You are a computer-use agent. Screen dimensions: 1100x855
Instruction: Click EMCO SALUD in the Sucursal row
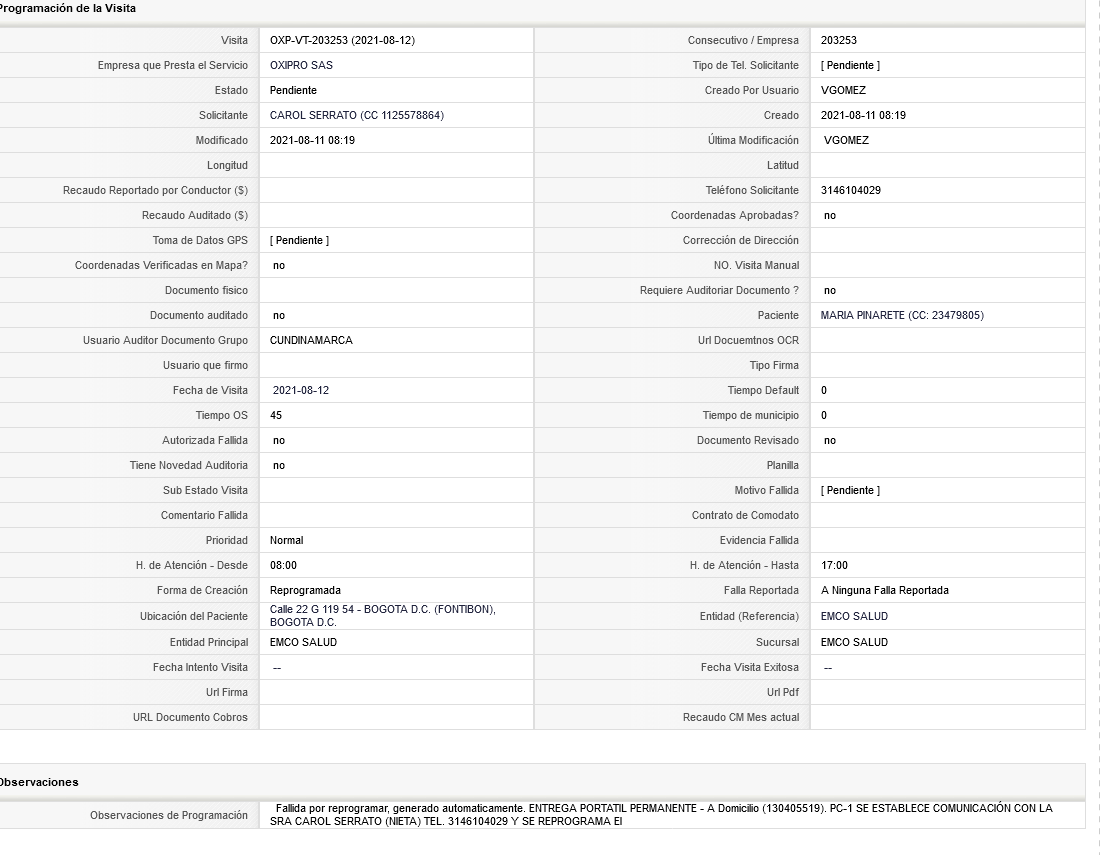[854, 642]
